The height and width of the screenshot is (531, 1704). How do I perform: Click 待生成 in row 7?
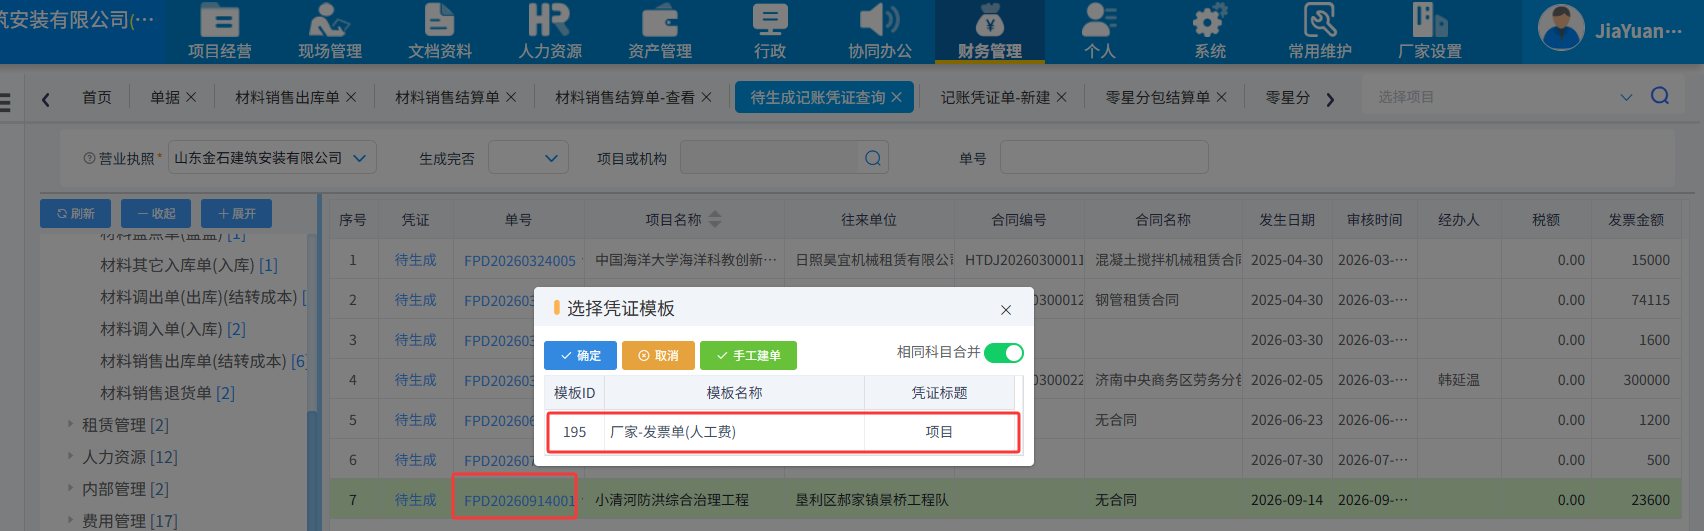(415, 499)
